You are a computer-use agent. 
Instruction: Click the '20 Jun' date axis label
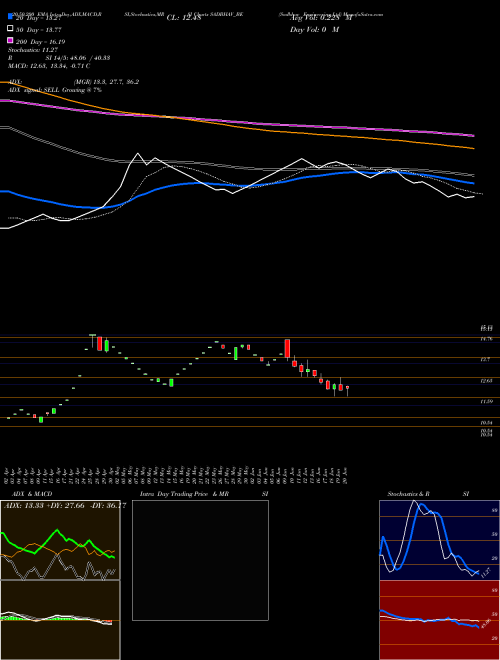[345, 476]
